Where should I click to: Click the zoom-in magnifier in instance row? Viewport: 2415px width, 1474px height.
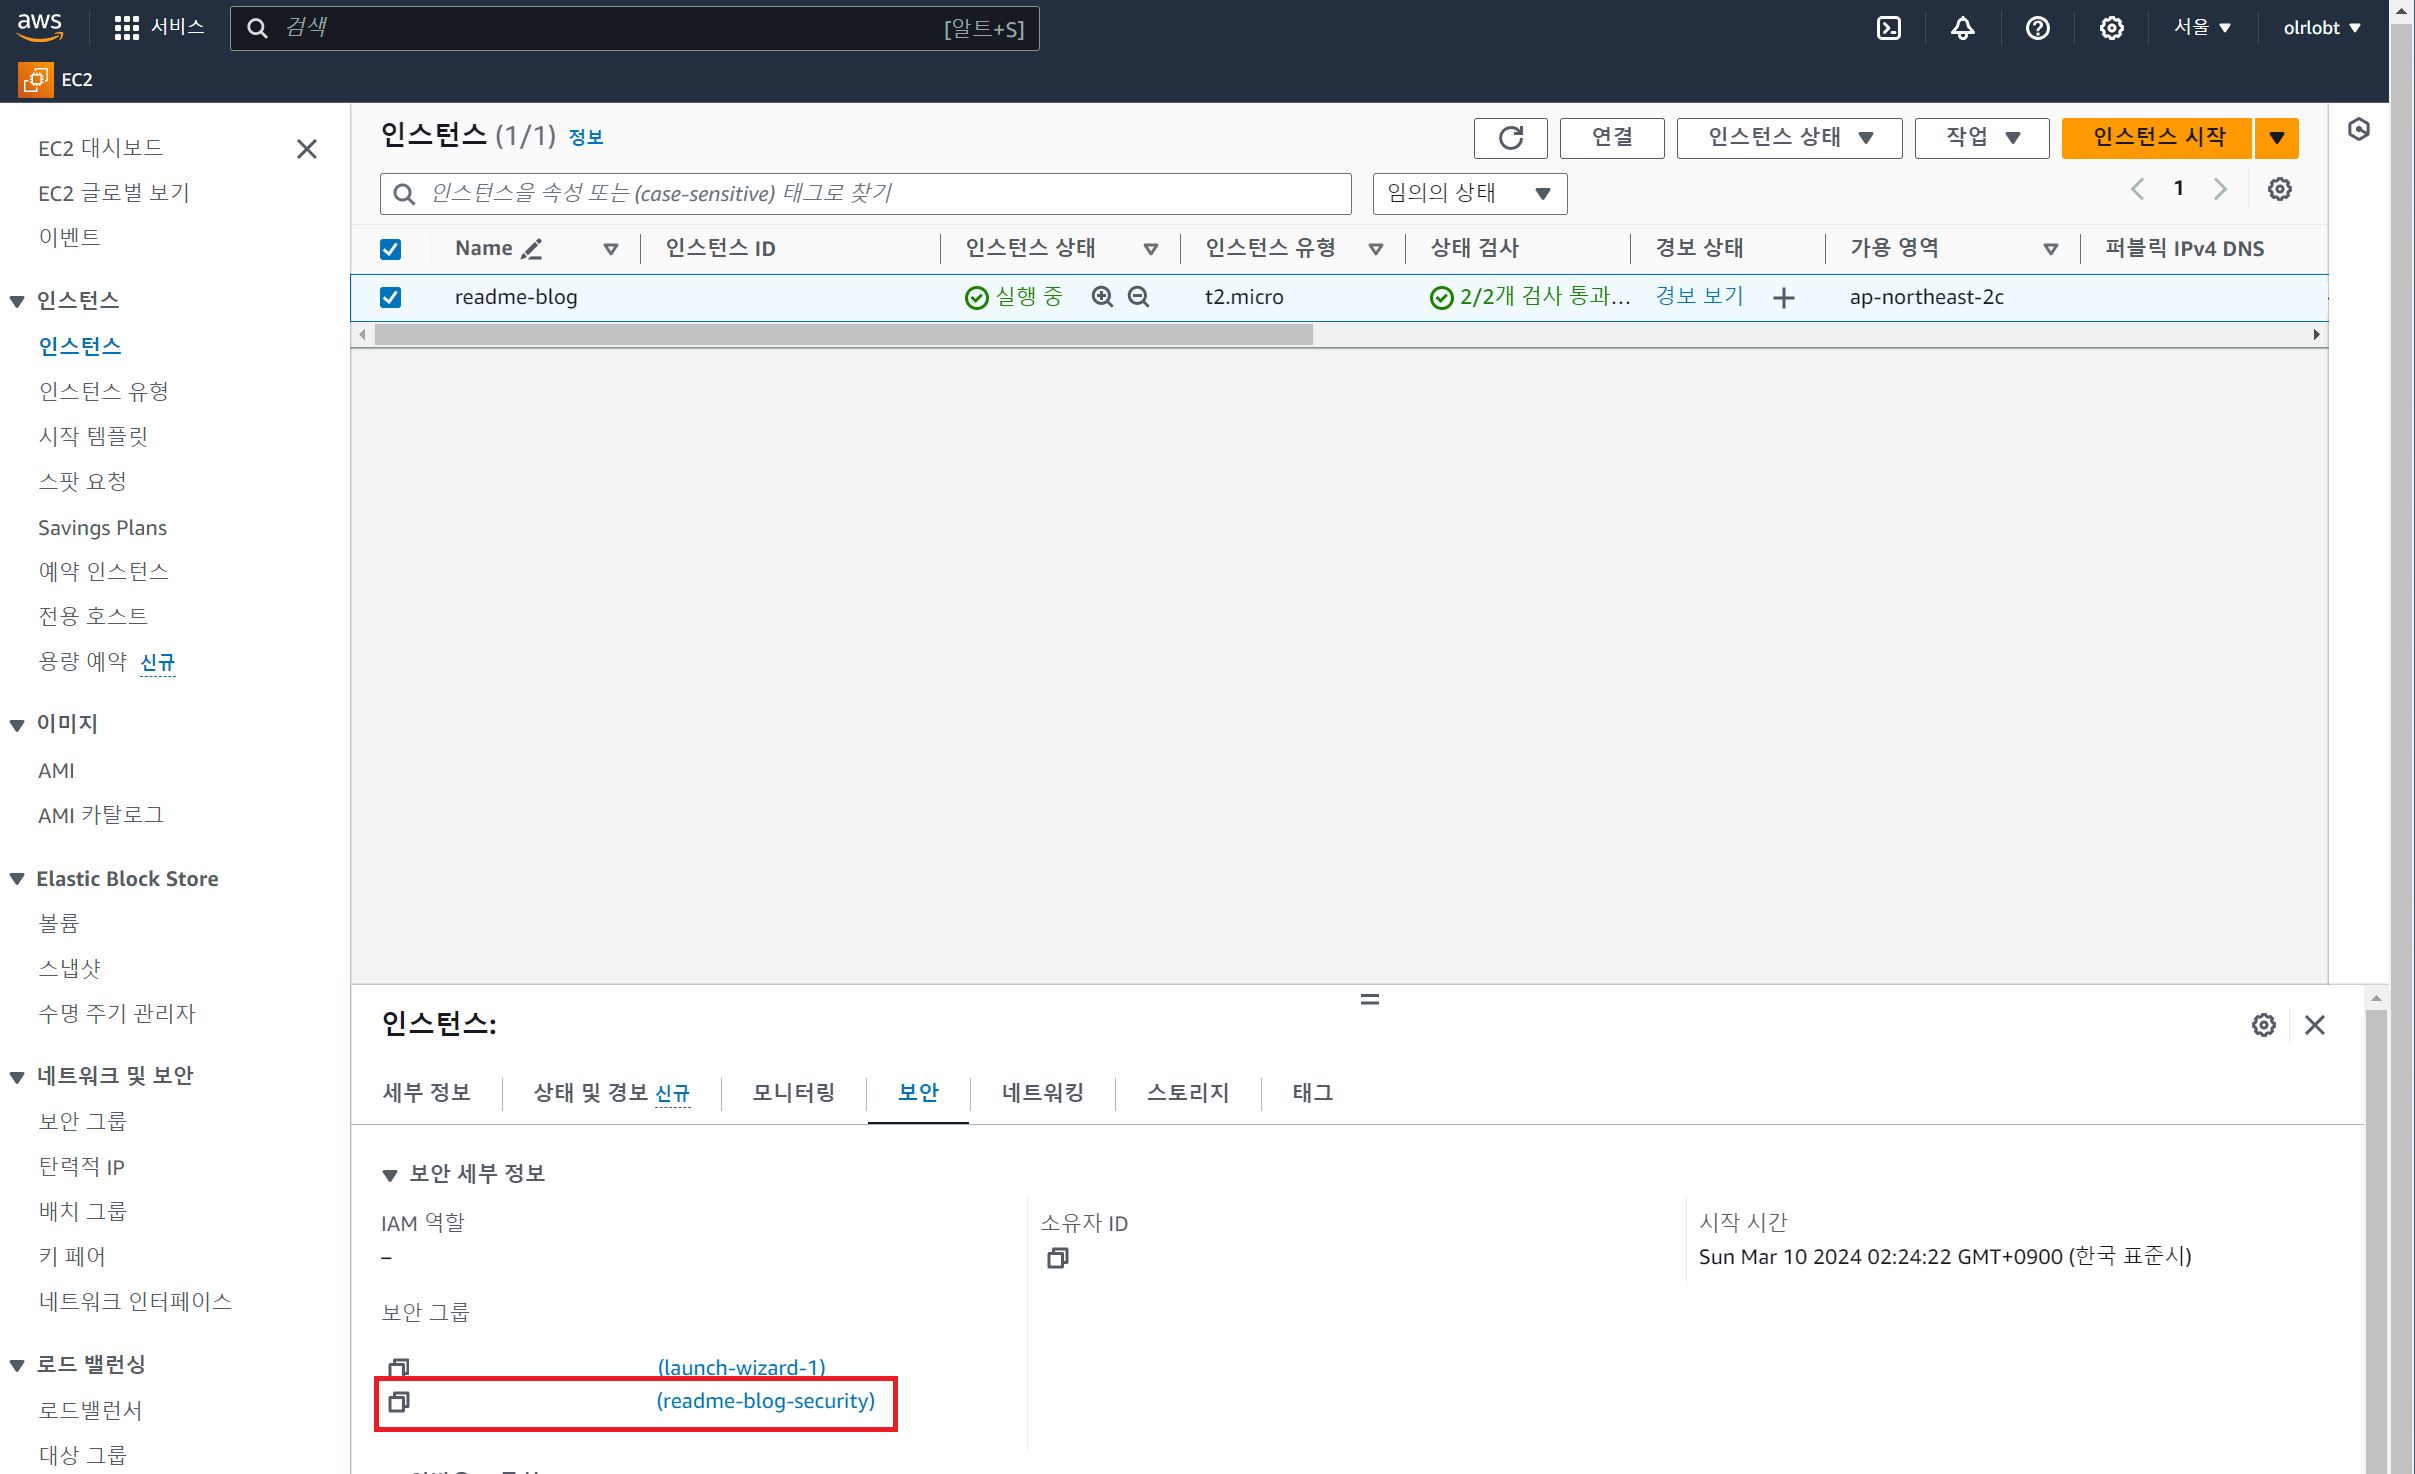(1102, 297)
